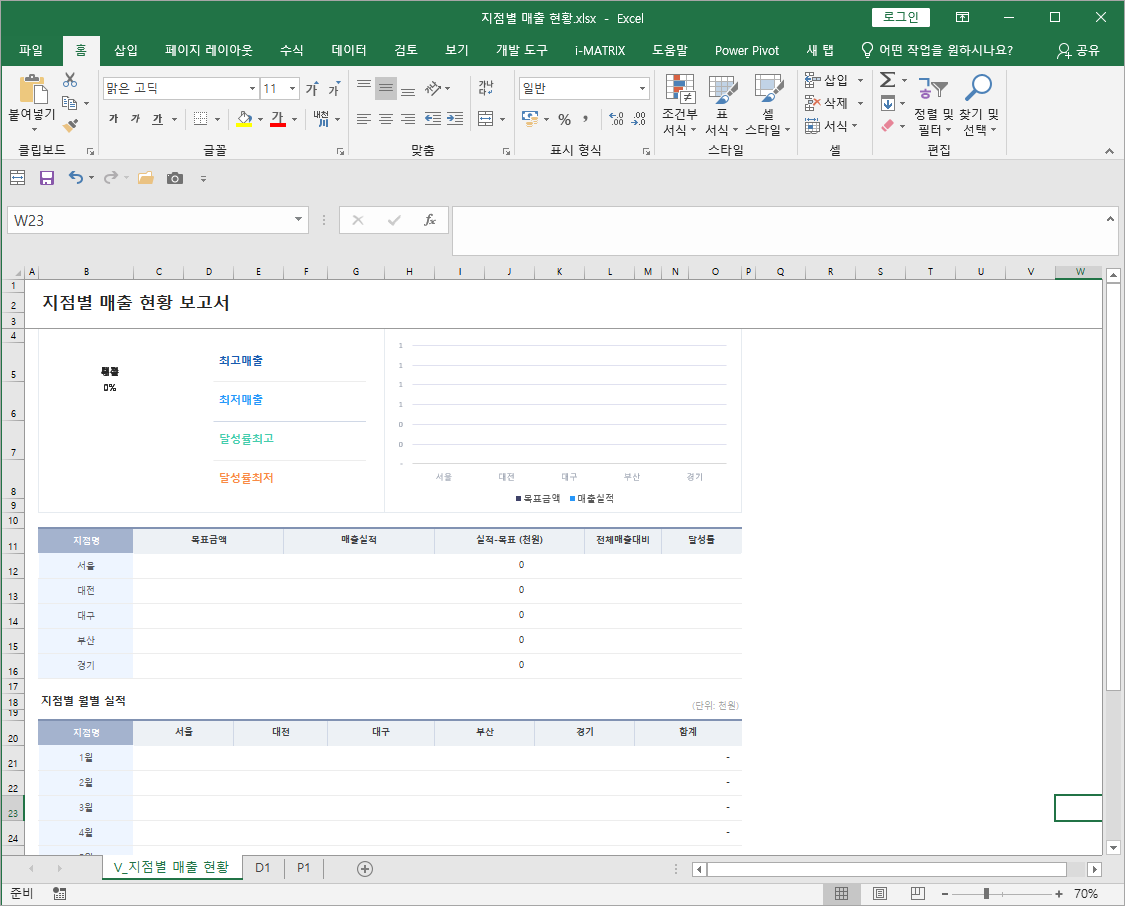Click the percent style icon

pos(564,119)
